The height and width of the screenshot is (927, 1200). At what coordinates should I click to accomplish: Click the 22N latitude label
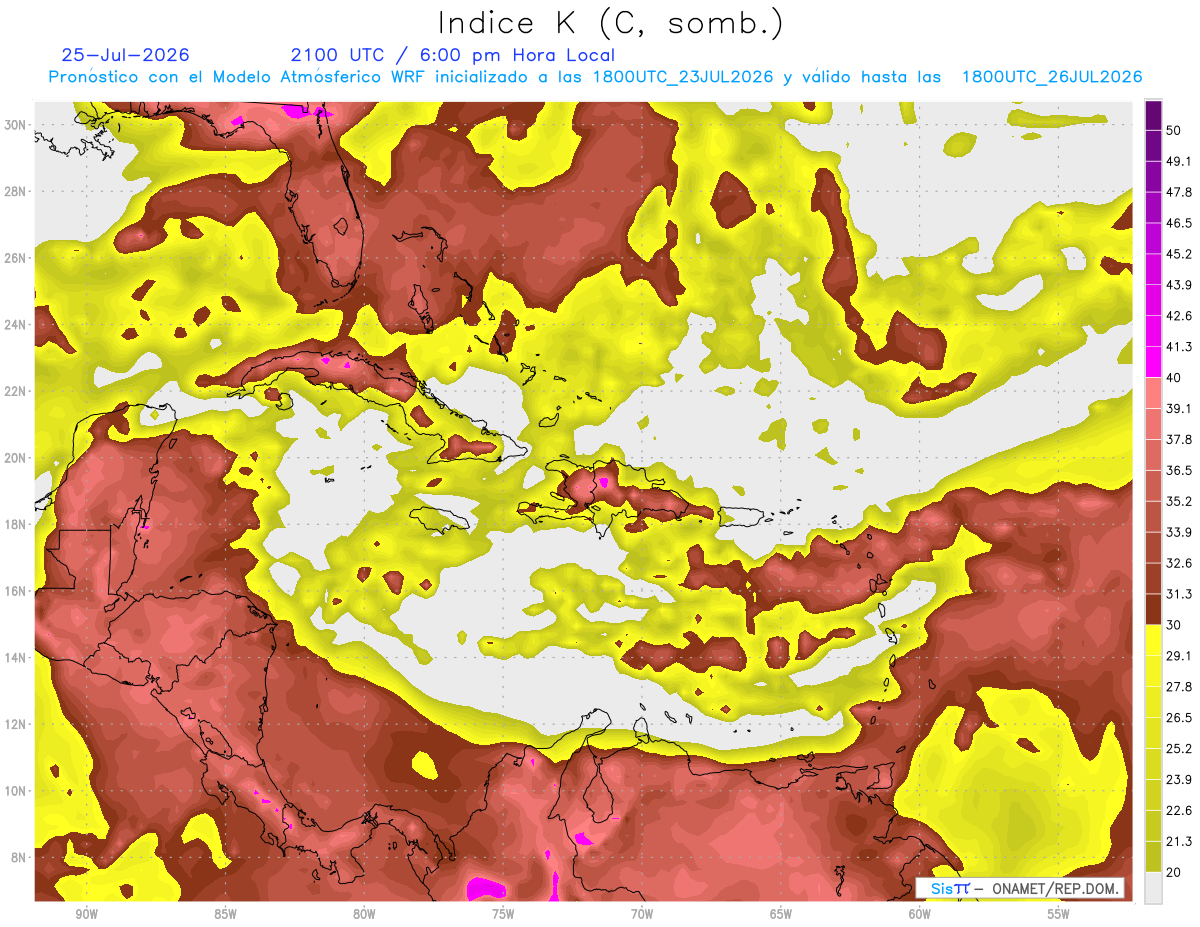[17, 391]
